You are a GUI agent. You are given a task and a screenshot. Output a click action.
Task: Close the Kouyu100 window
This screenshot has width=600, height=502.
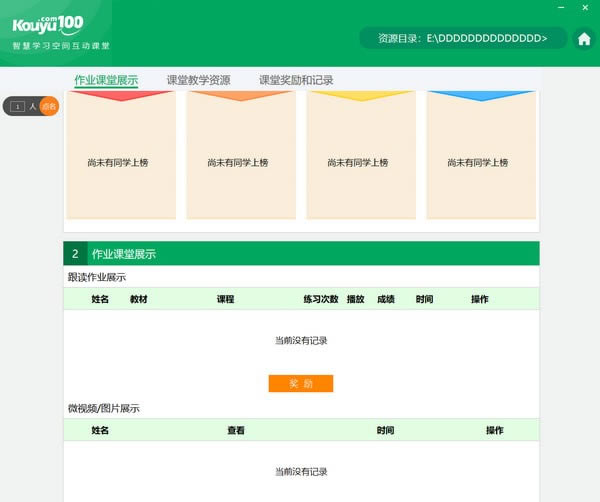[x=585, y=7]
